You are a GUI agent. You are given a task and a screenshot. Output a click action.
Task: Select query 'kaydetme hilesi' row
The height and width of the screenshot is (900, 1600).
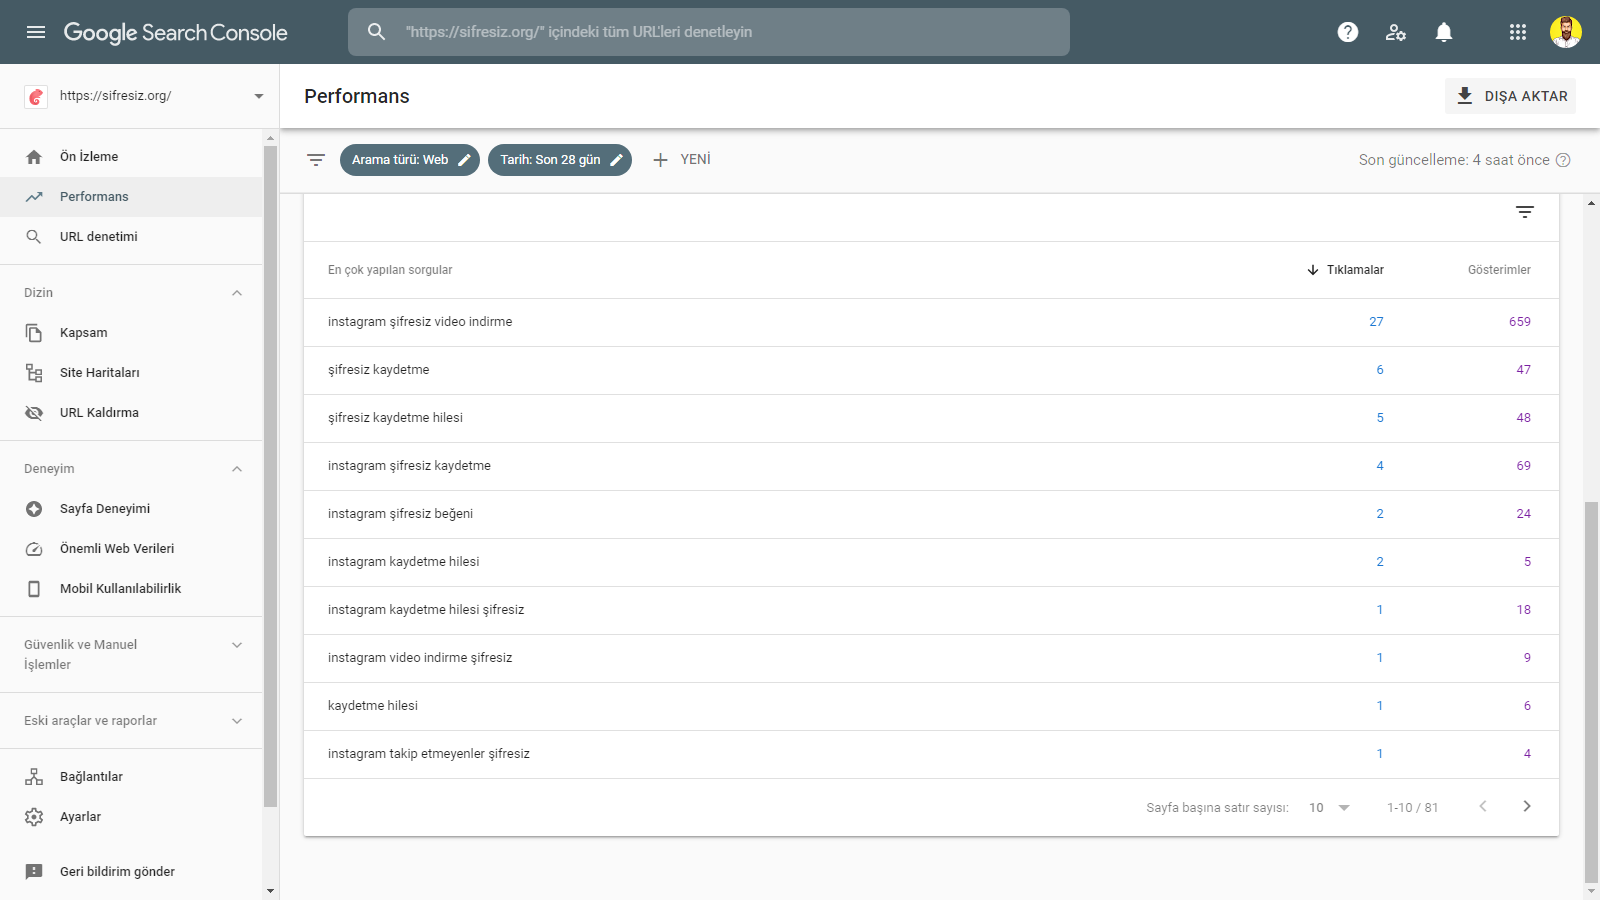[x=931, y=706]
